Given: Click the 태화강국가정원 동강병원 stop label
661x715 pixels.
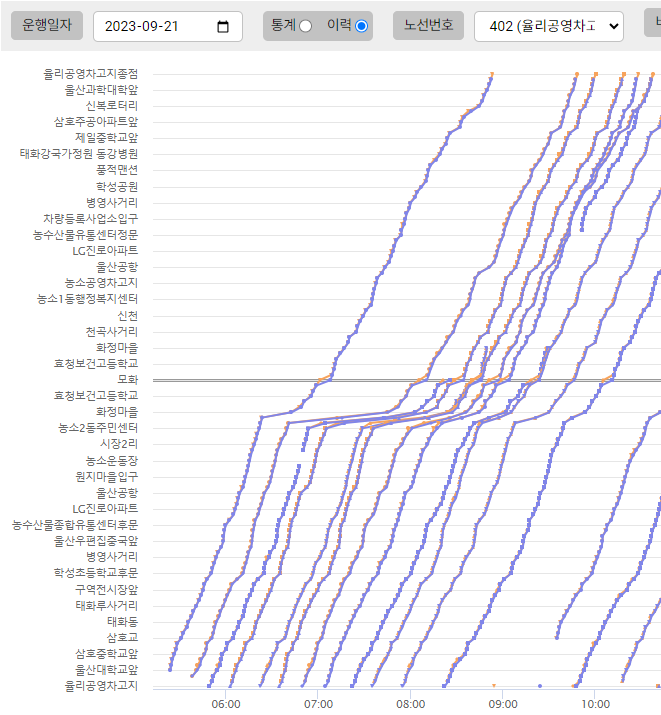Looking at the screenshot, I should [79, 154].
